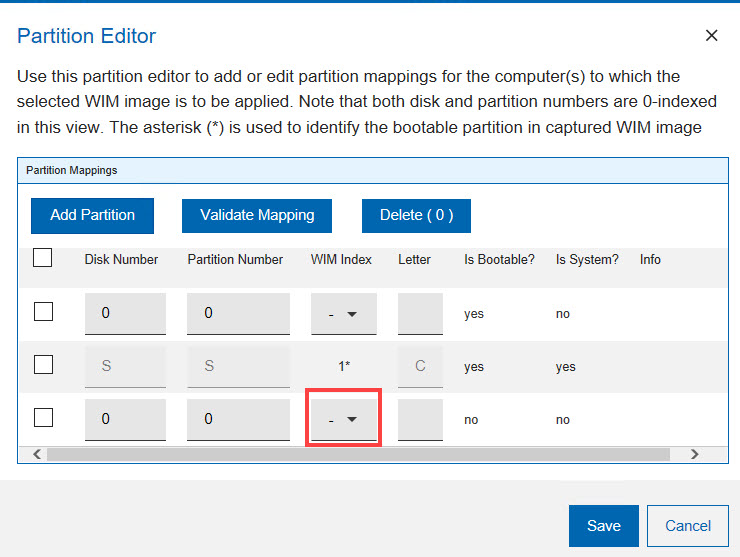This screenshot has height=557, width=740.
Task: Click the Add Partition button
Action: [92, 215]
